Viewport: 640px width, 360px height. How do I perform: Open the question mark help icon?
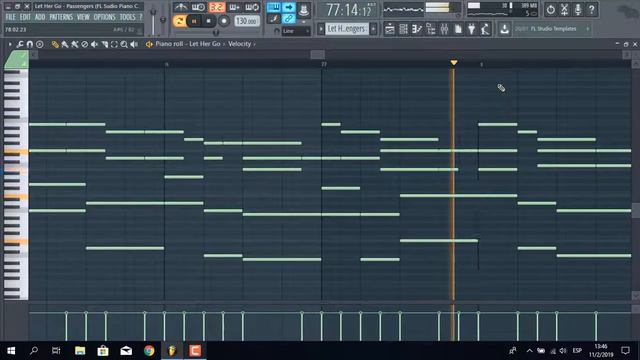[x=591, y=9]
